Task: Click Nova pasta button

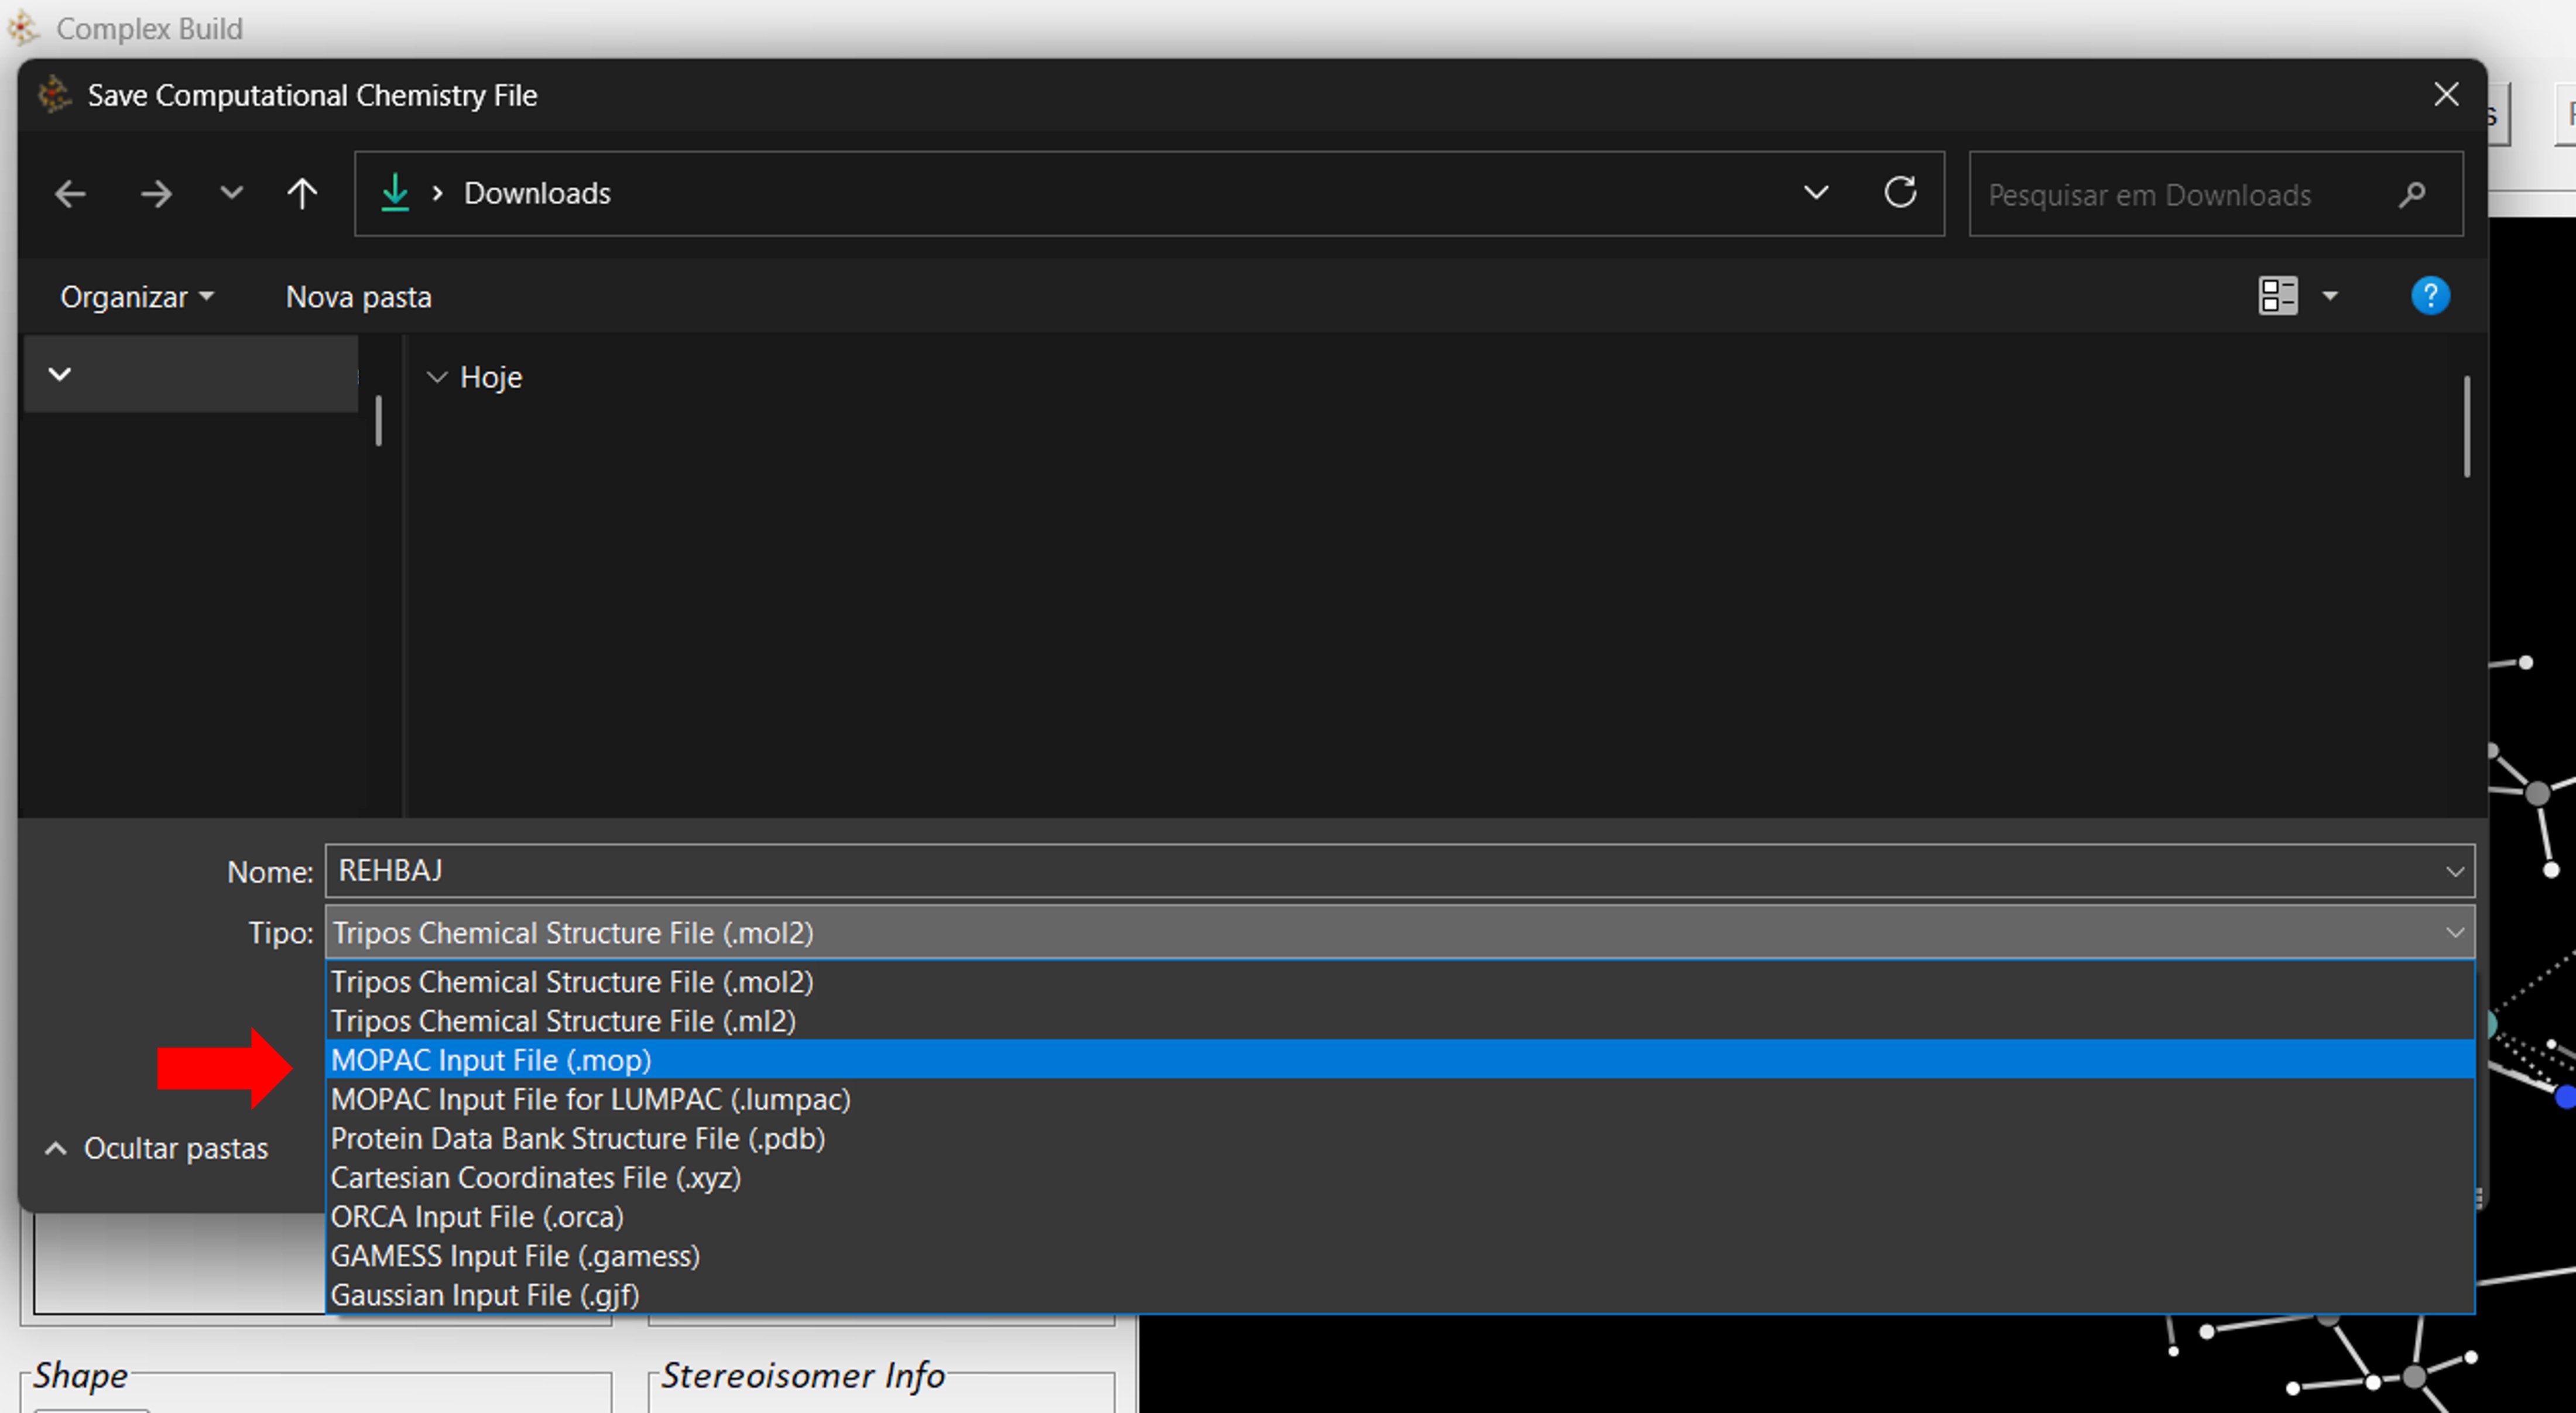Action: [x=358, y=297]
